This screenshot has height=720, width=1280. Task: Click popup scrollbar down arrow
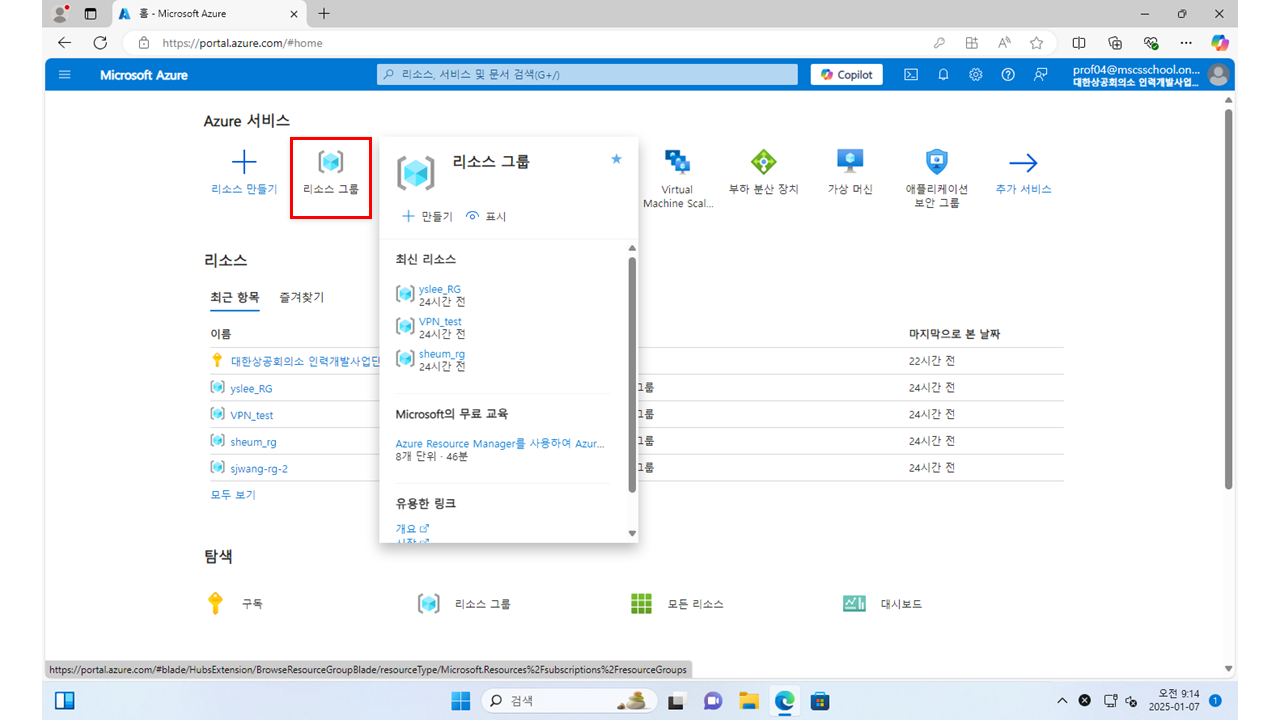[632, 533]
